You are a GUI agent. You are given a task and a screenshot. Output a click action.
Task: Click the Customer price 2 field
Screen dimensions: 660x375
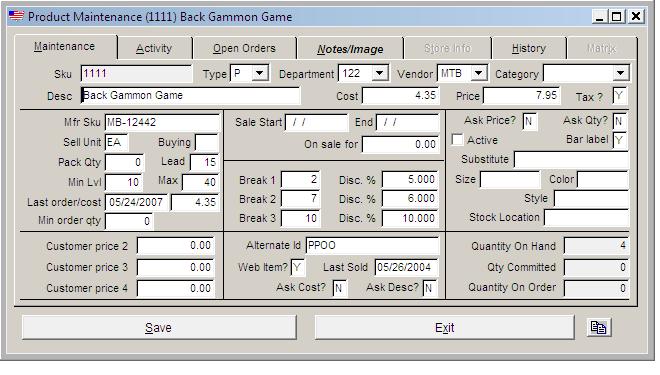coord(176,246)
